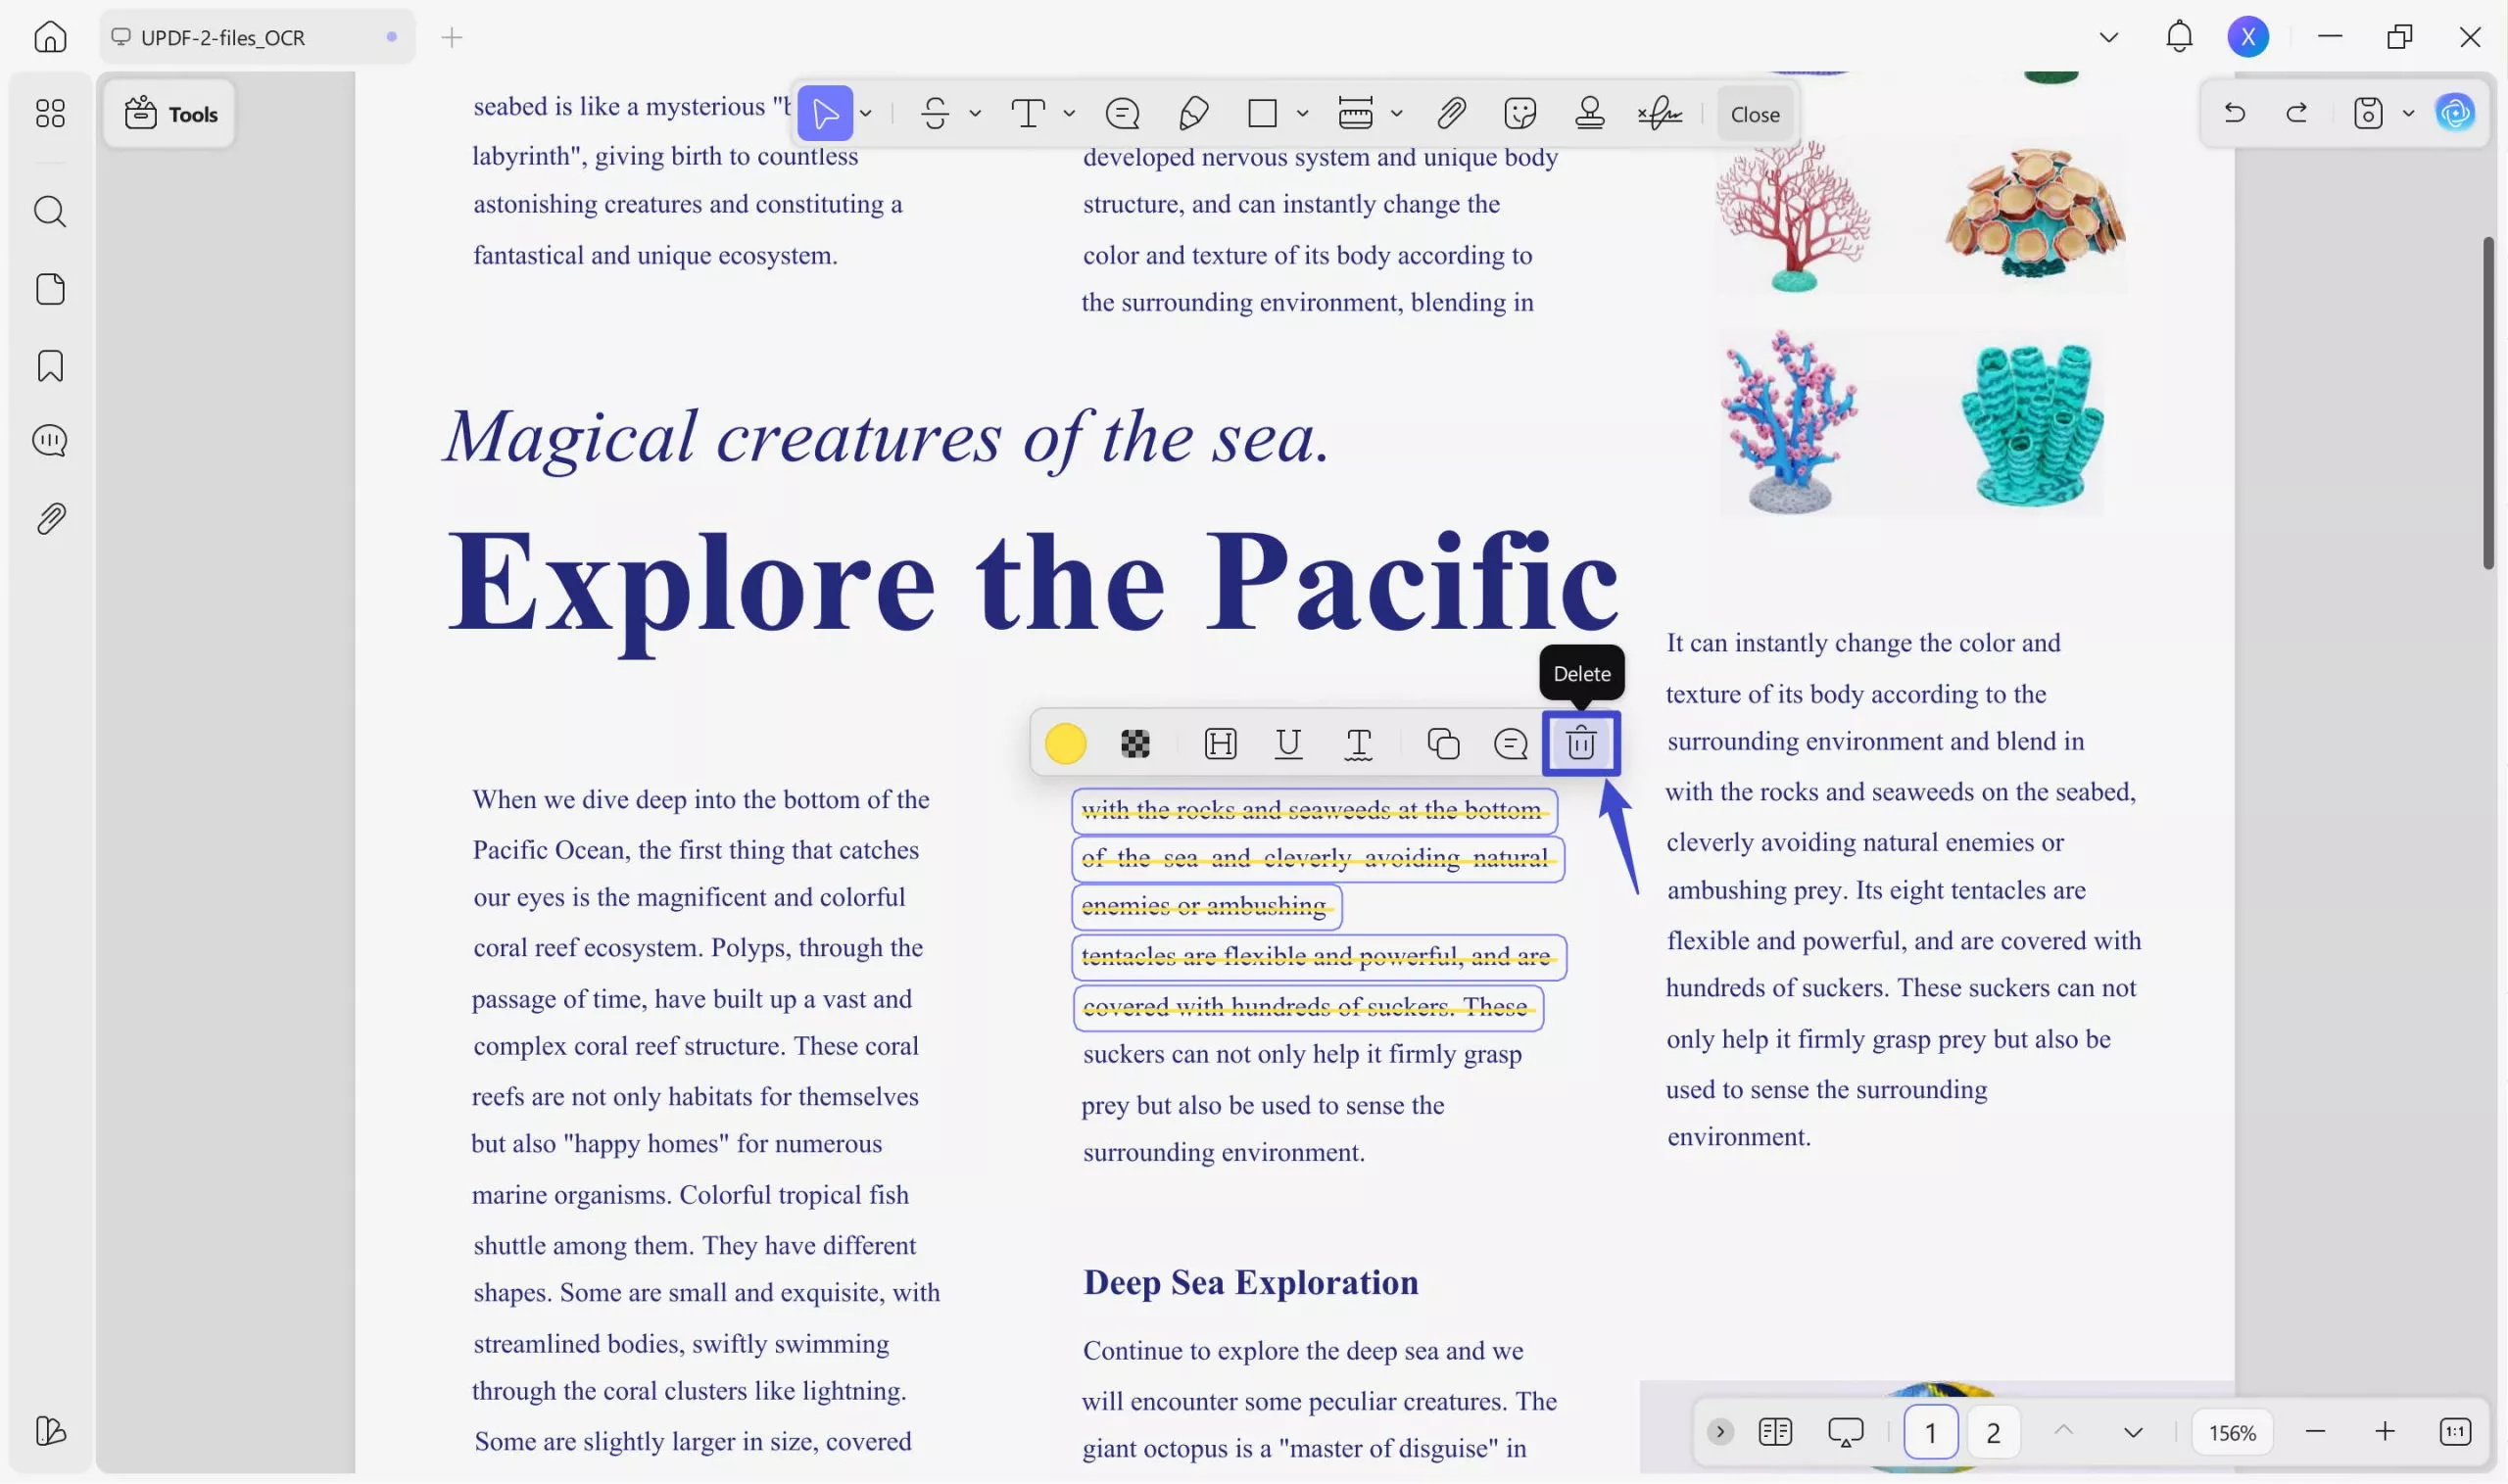
Task: Select the attach file paperclip in toolbar
Action: point(1451,113)
